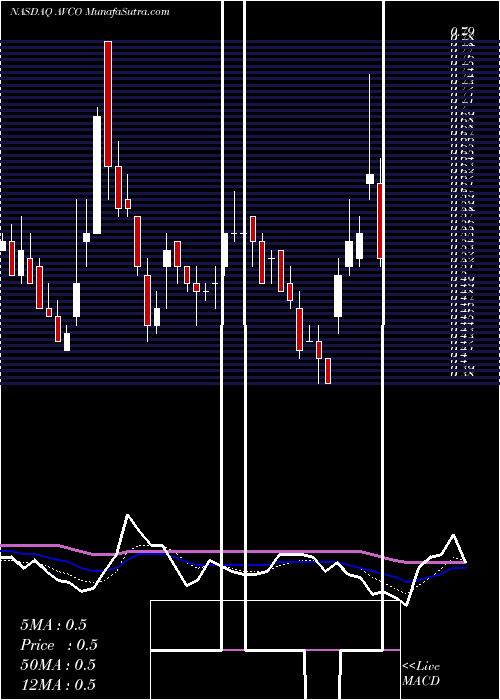This screenshot has height=700, width=500.
Task: Click the Price : 0.5 label
Action: tap(59, 645)
